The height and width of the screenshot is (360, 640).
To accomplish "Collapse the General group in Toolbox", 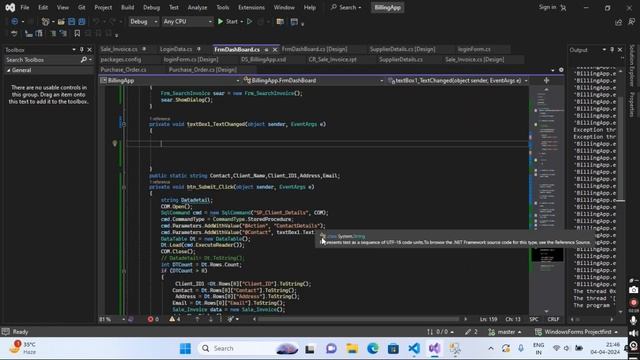I will pyautogui.click(x=8, y=70).
